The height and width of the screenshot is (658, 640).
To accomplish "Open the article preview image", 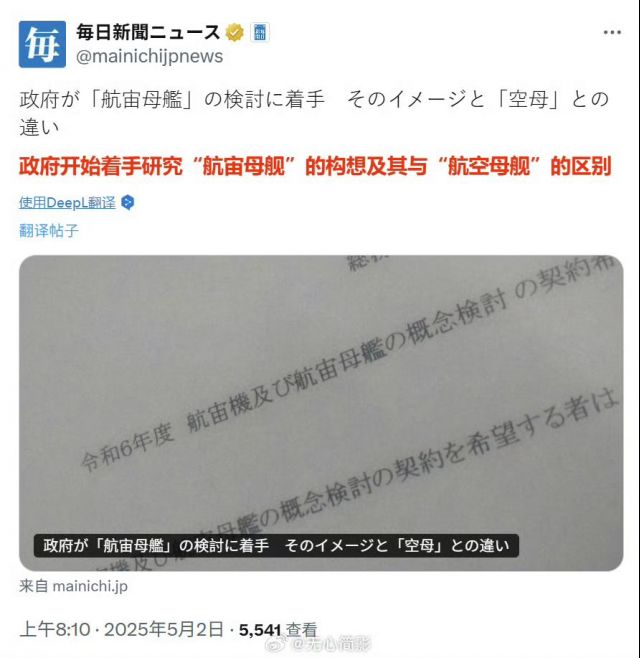I will click(321, 413).
